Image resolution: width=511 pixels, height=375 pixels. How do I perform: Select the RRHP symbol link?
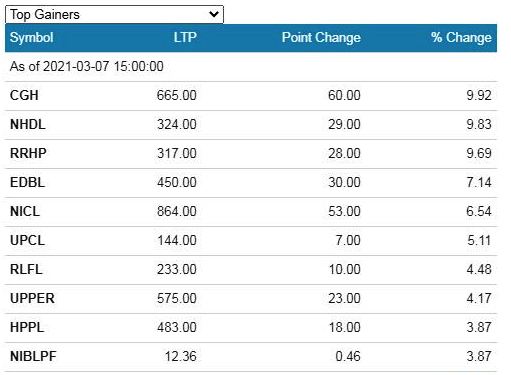(28, 153)
